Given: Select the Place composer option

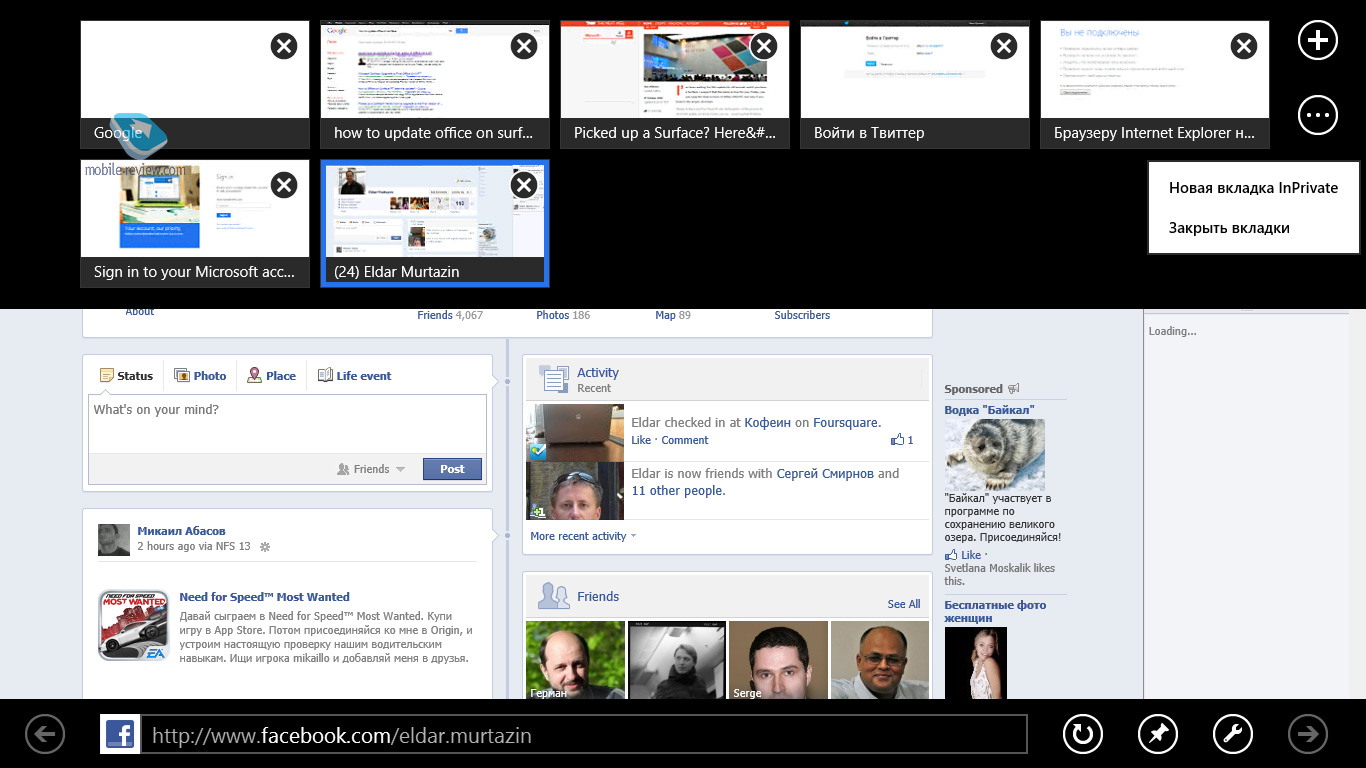Looking at the screenshot, I should pyautogui.click(x=271, y=376).
